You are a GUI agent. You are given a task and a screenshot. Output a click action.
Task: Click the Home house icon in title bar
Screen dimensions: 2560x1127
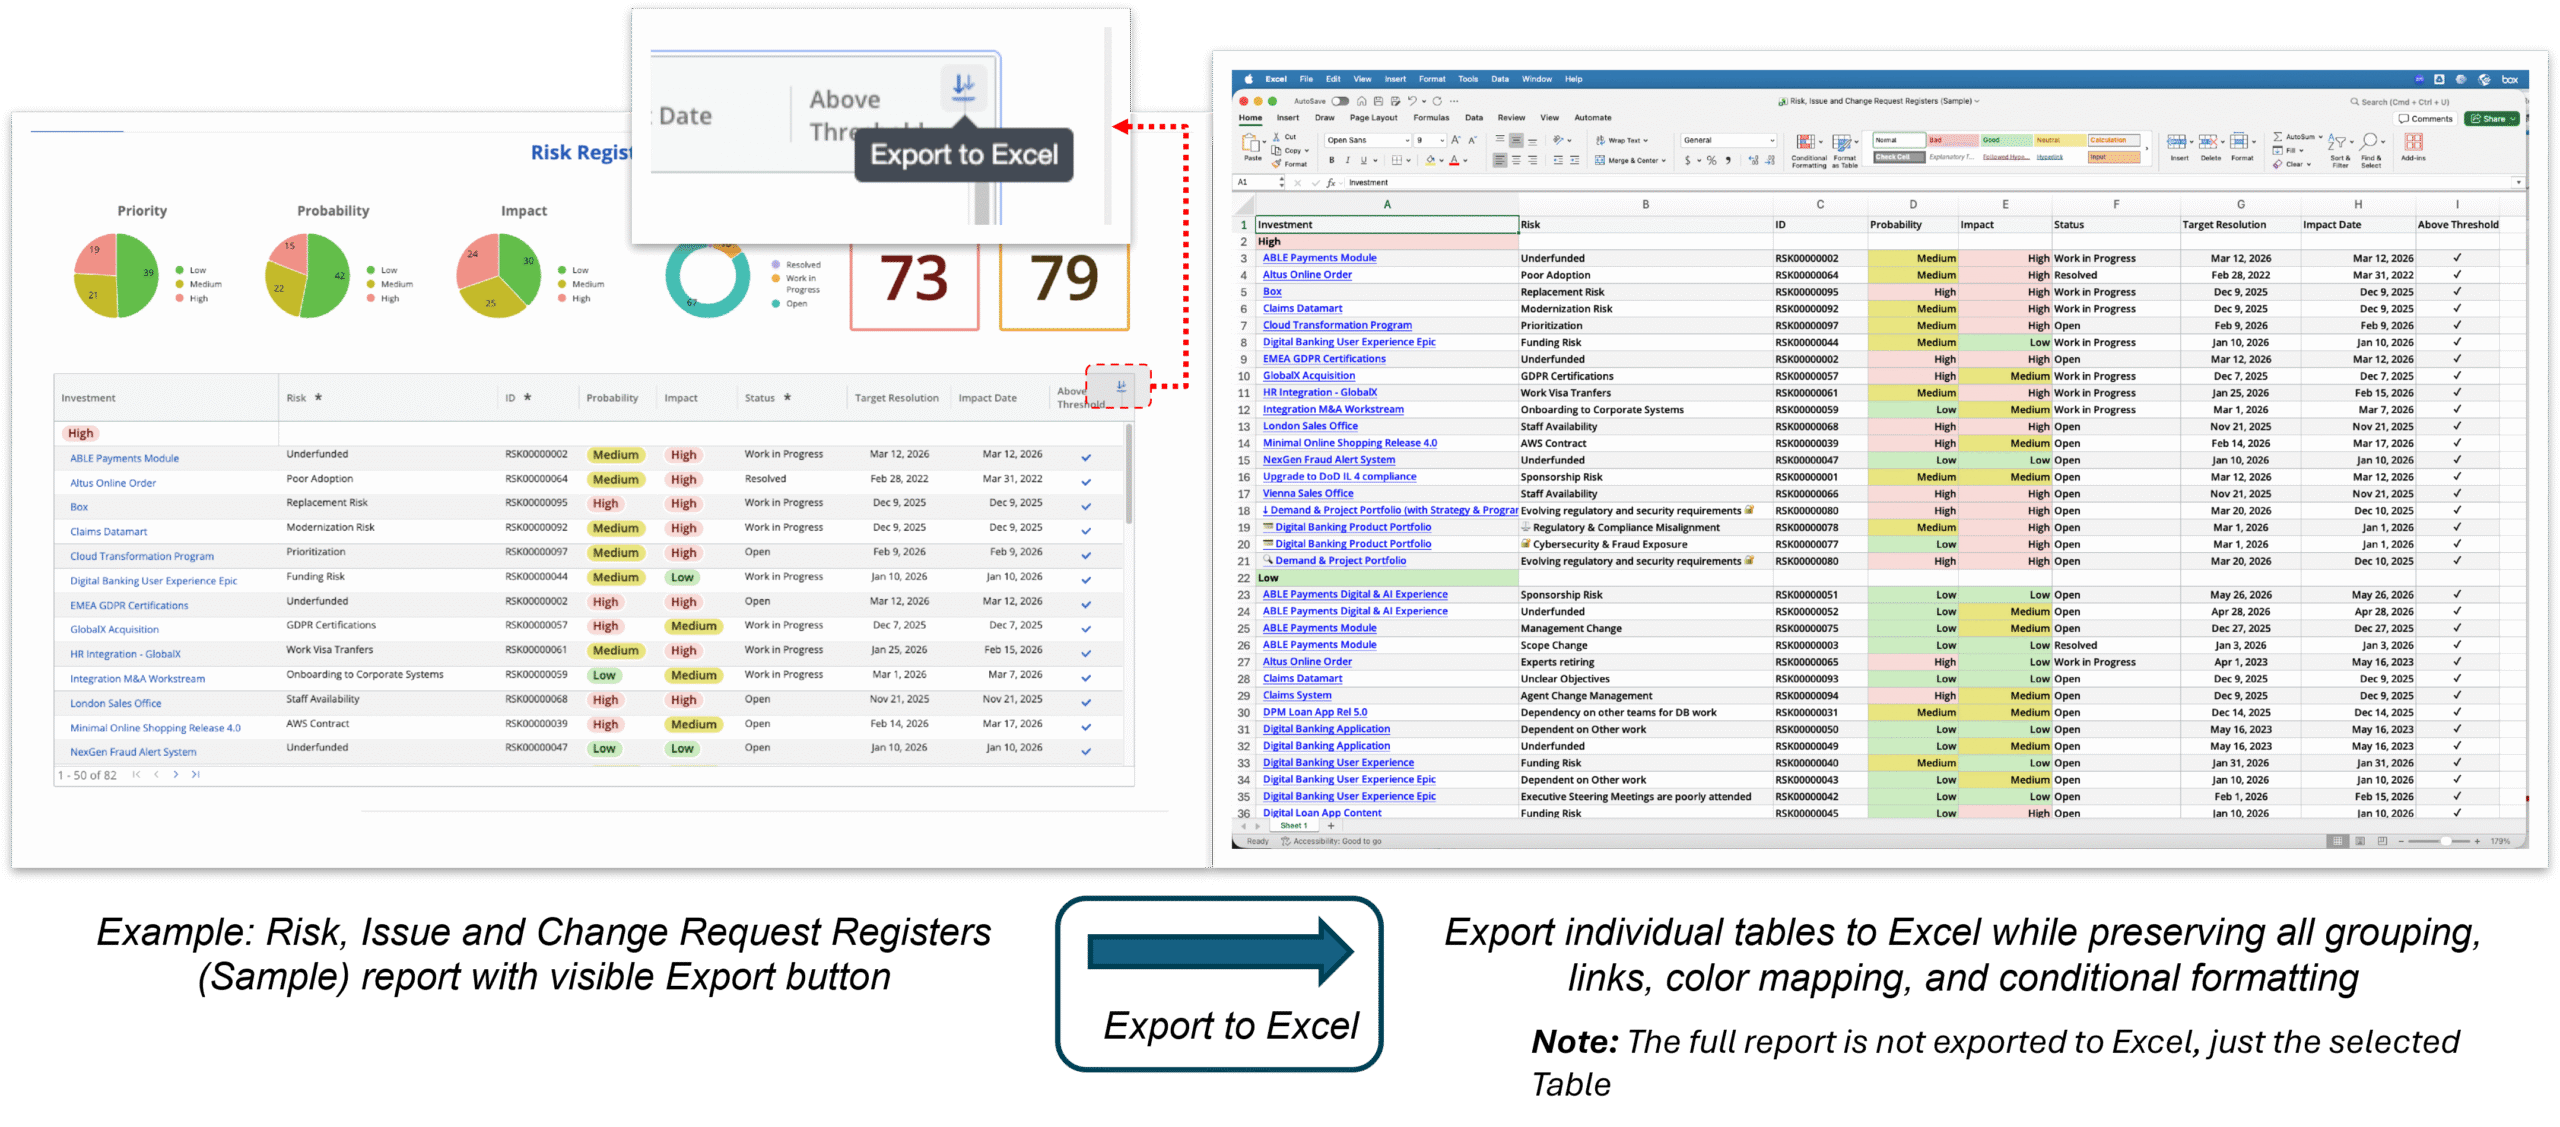pyautogui.click(x=1361, y=101)
